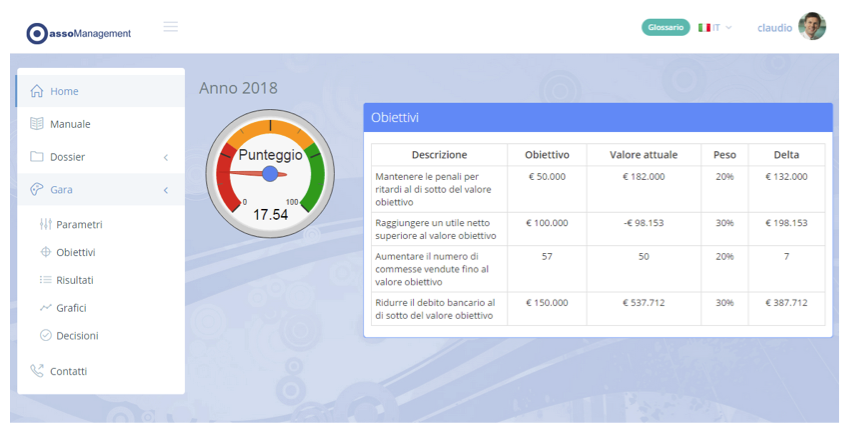Click the 'Aumentare il numero di commesse' cell
The image size is (850, 432).
(439, 269)
